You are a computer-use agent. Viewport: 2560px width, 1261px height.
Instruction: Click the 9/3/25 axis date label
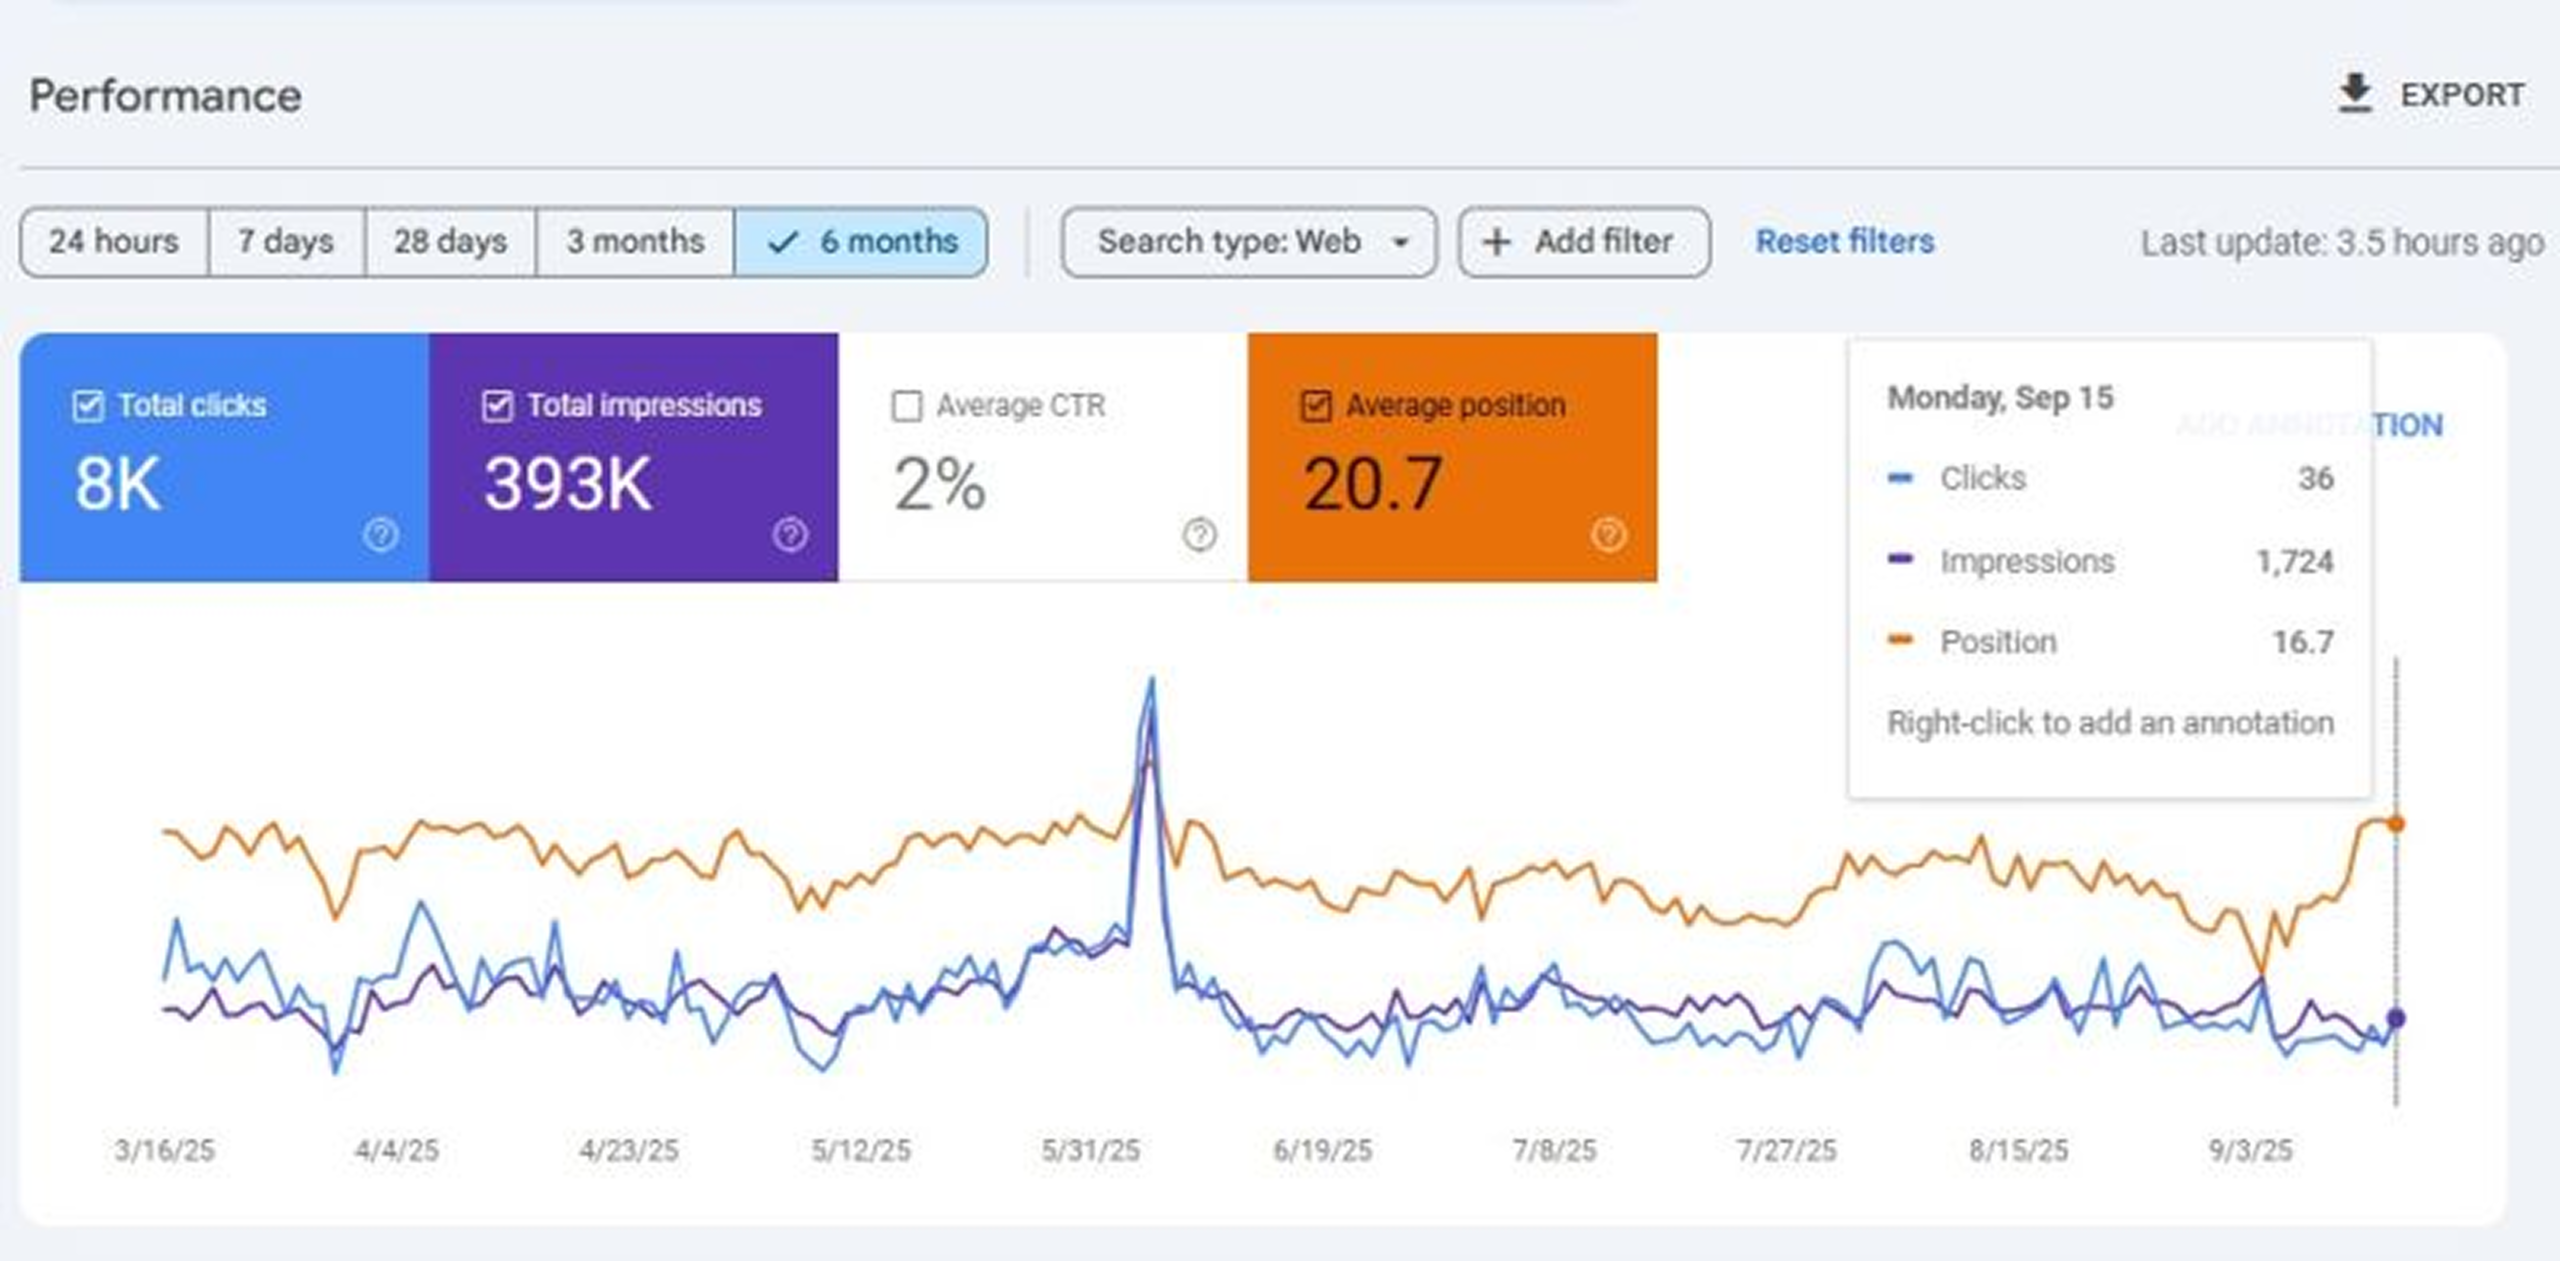point(2250,1150)
